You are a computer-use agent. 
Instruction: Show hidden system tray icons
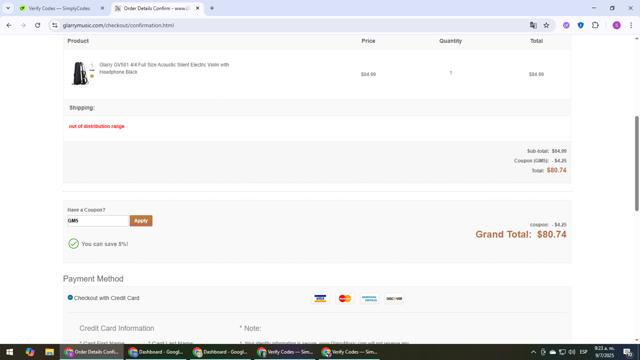click(533, 352)
